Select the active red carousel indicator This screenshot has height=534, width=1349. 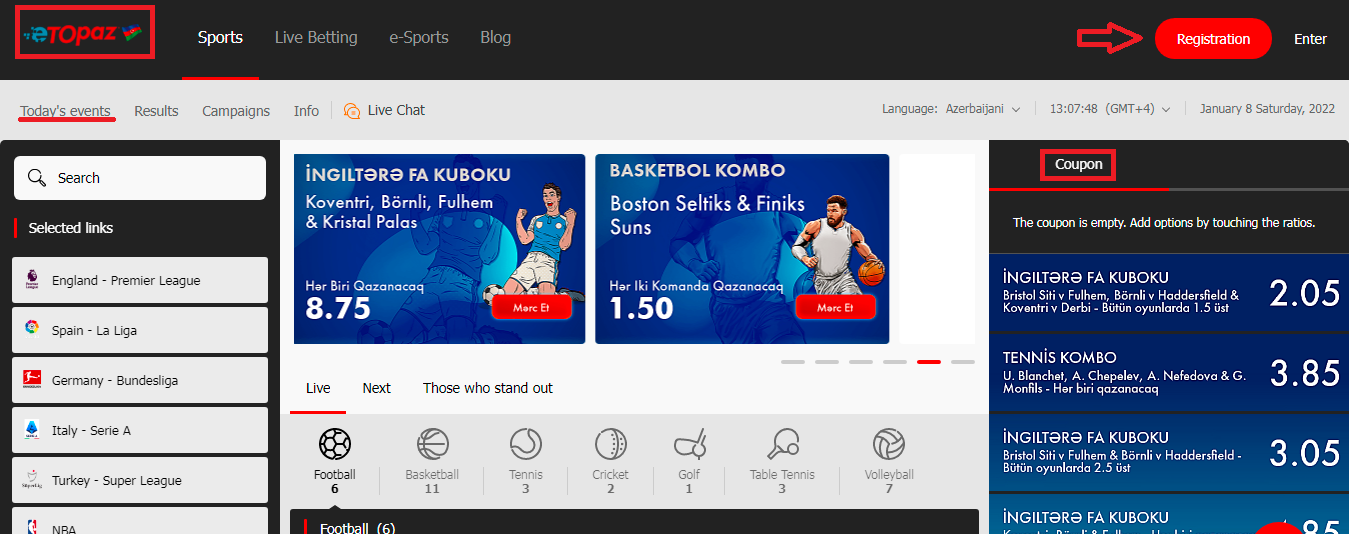[929, 362]
